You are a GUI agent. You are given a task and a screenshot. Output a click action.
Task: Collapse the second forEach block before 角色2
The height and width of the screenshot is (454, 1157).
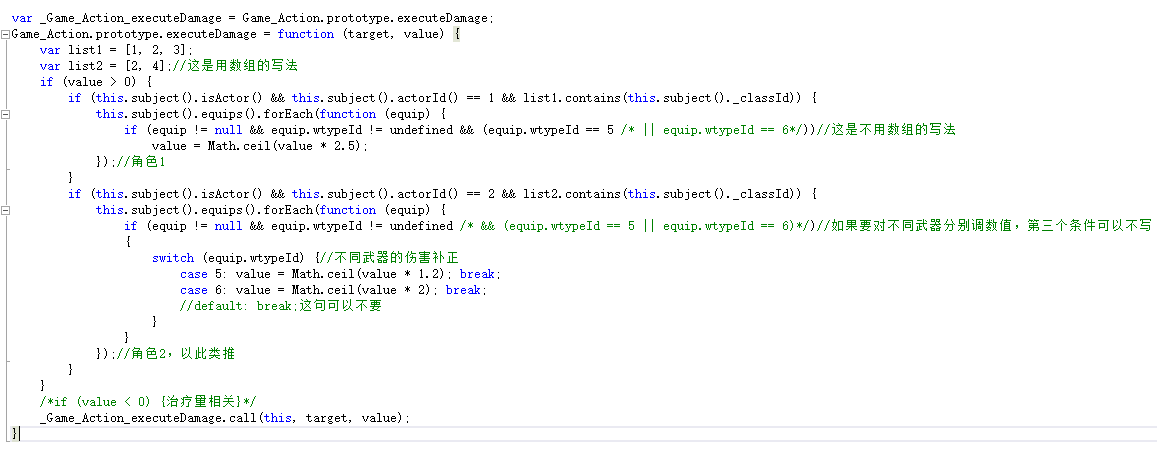pyautogui.click(x=6, y=210)
